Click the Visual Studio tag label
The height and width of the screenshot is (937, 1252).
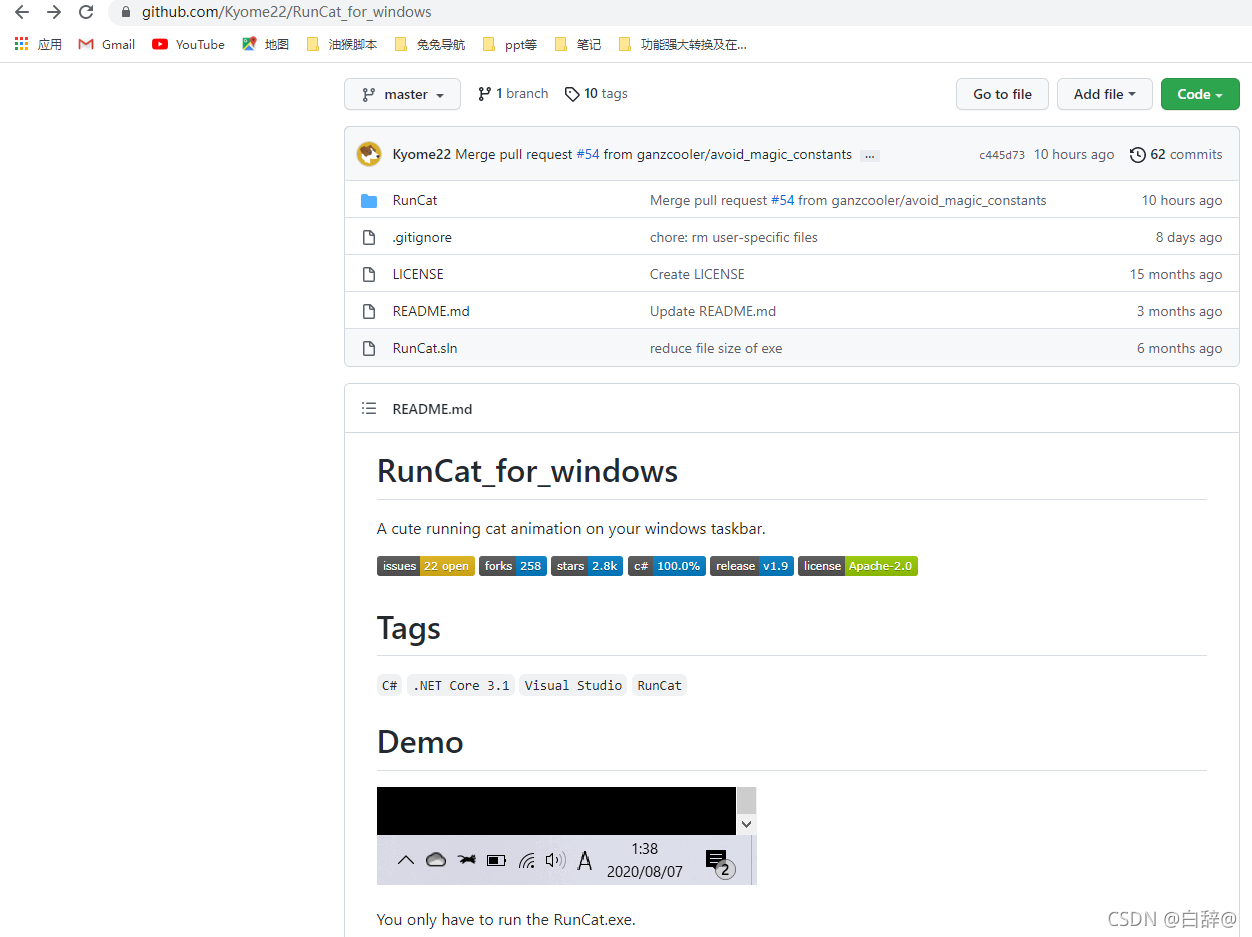tap(573, 685)
